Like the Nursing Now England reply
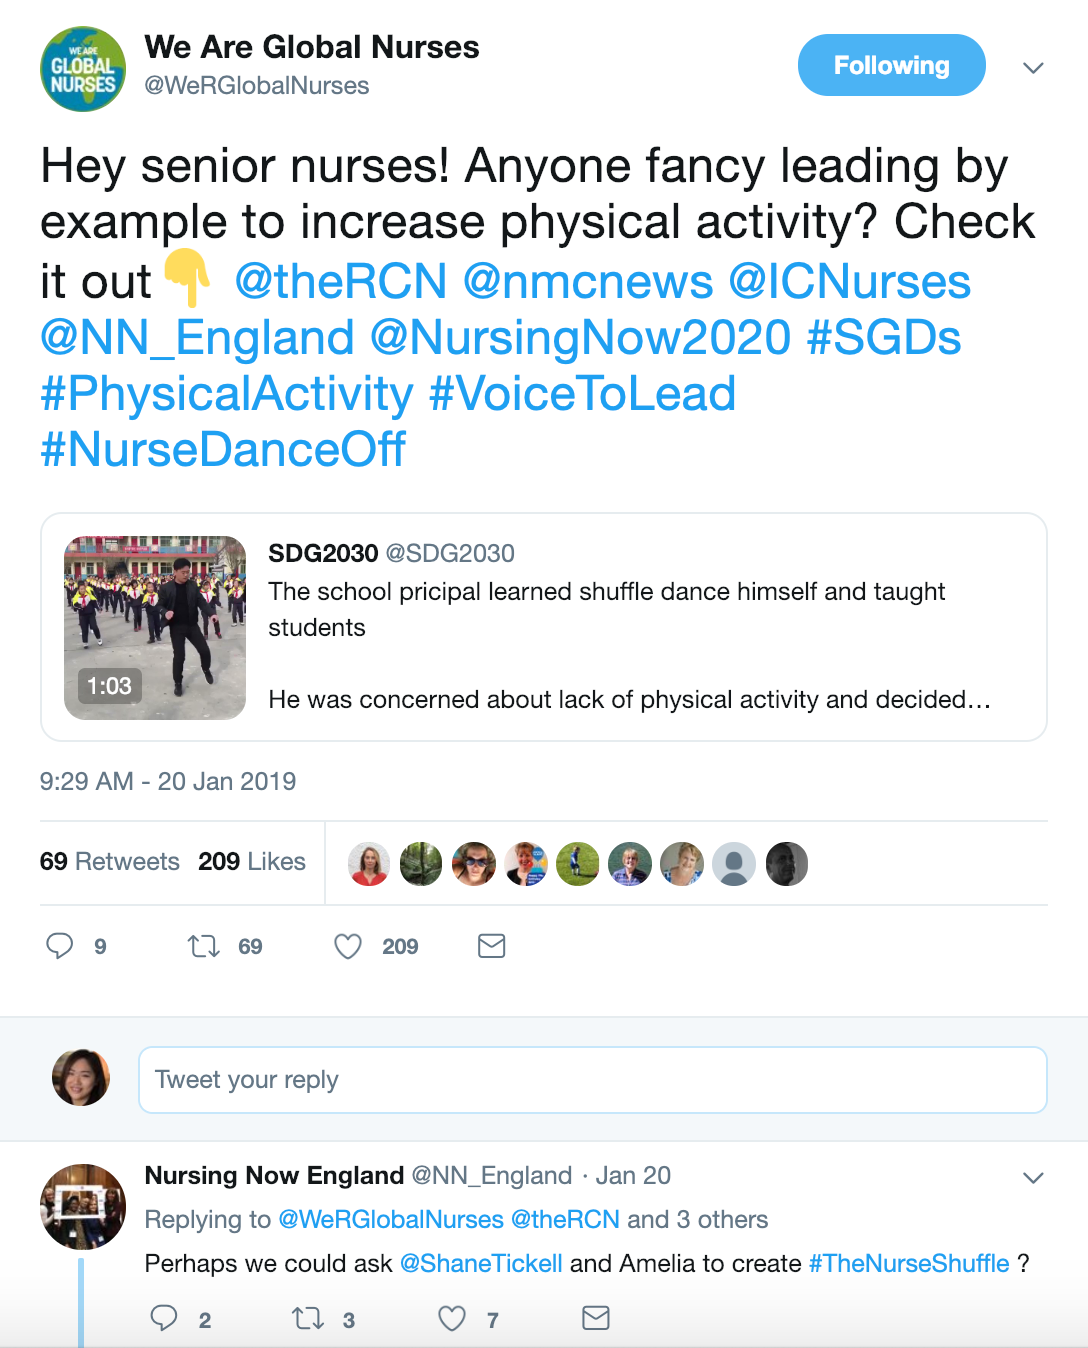The width and height of the screenshot is (1088, 1348). point(452,1319)
